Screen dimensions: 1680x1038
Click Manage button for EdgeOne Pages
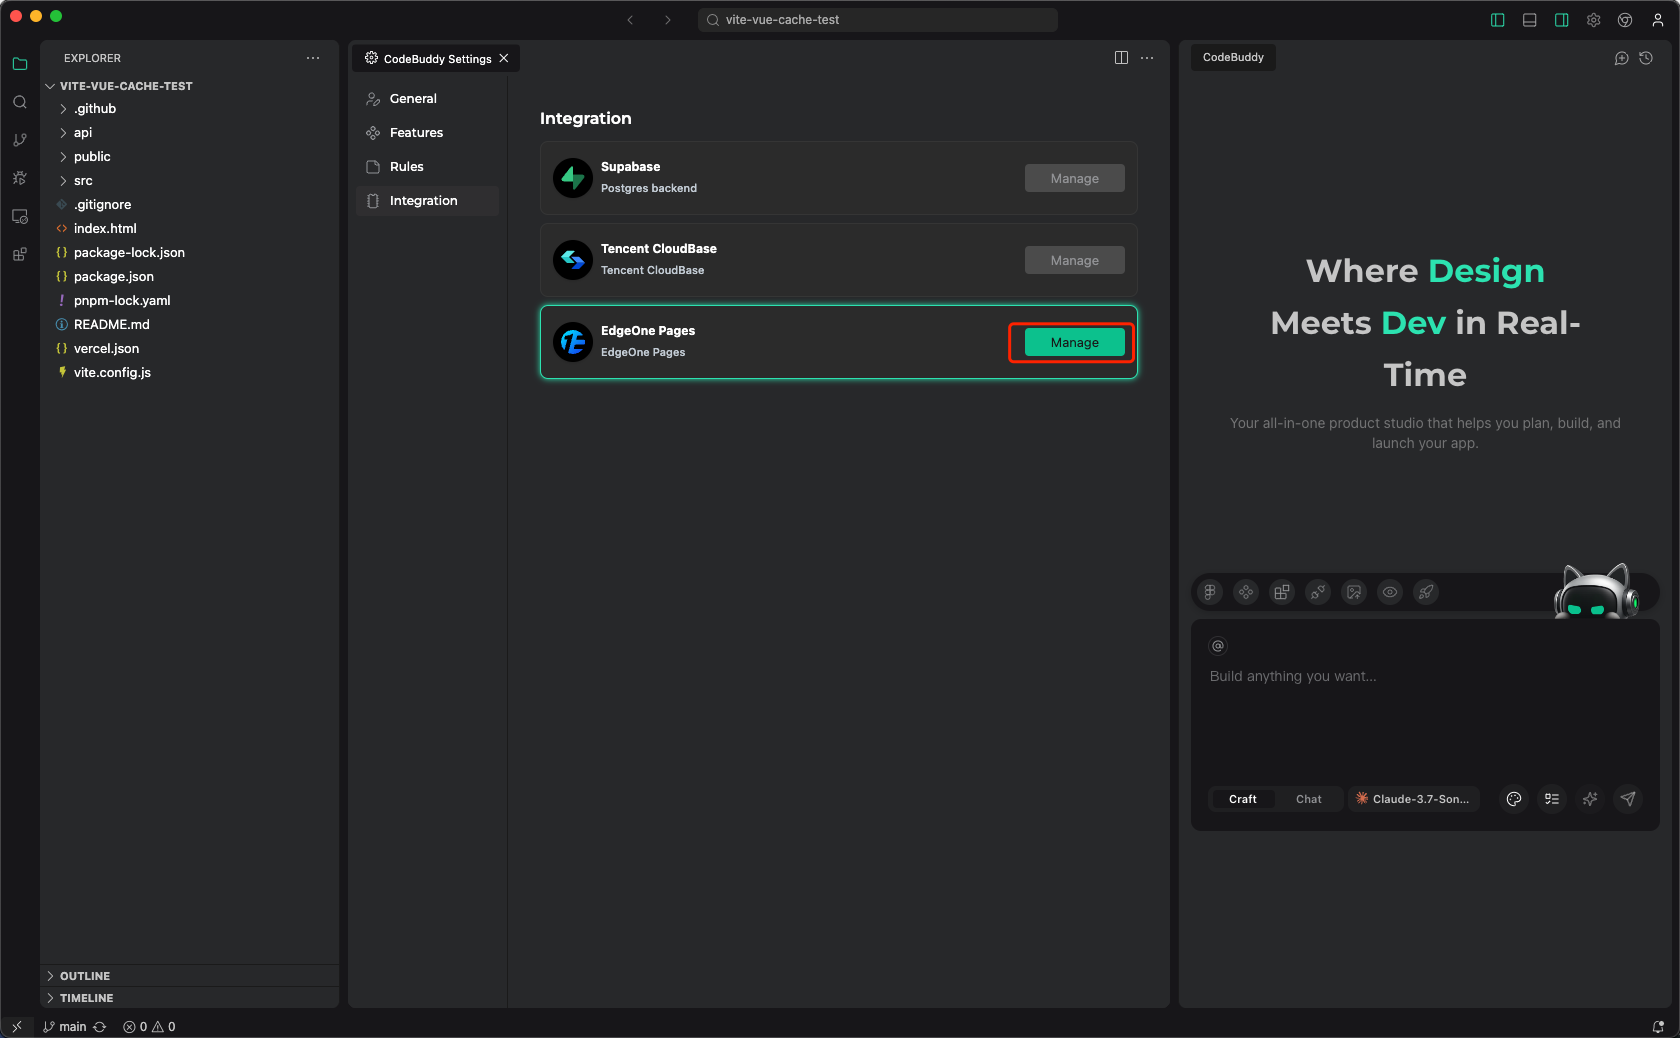1074,343
